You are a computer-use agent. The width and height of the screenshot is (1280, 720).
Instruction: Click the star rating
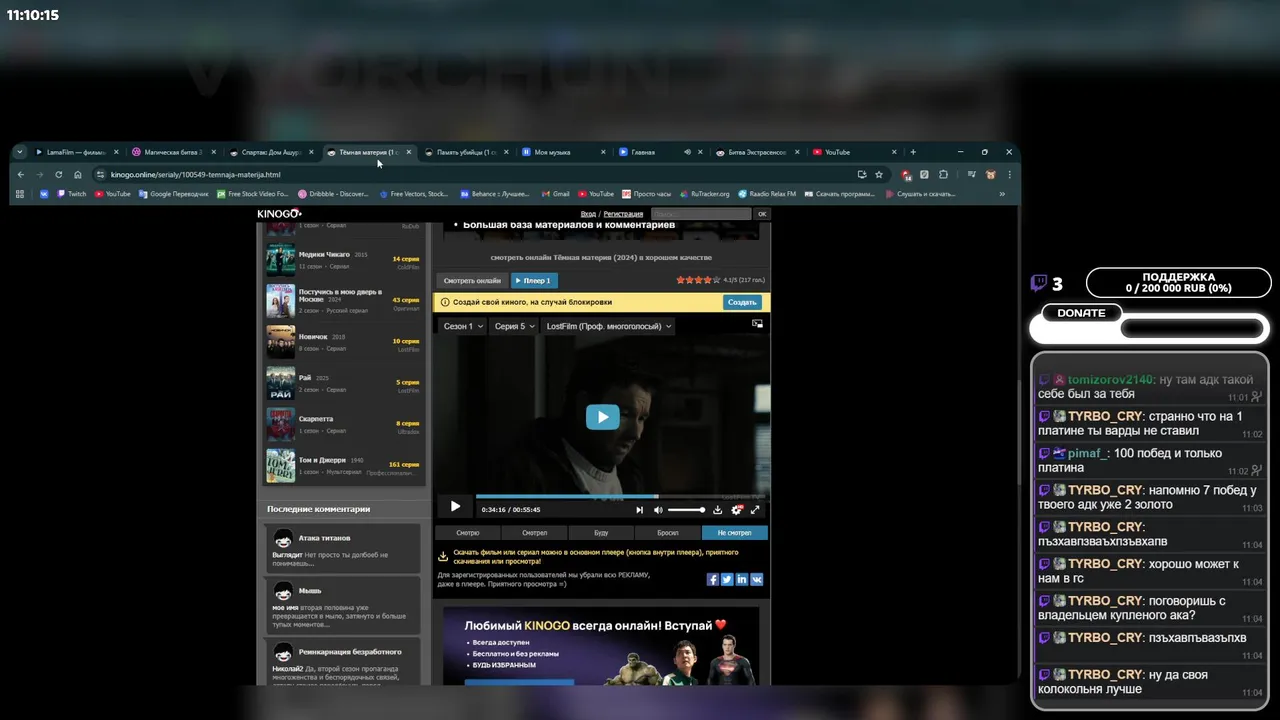click(x=697, y=281)
